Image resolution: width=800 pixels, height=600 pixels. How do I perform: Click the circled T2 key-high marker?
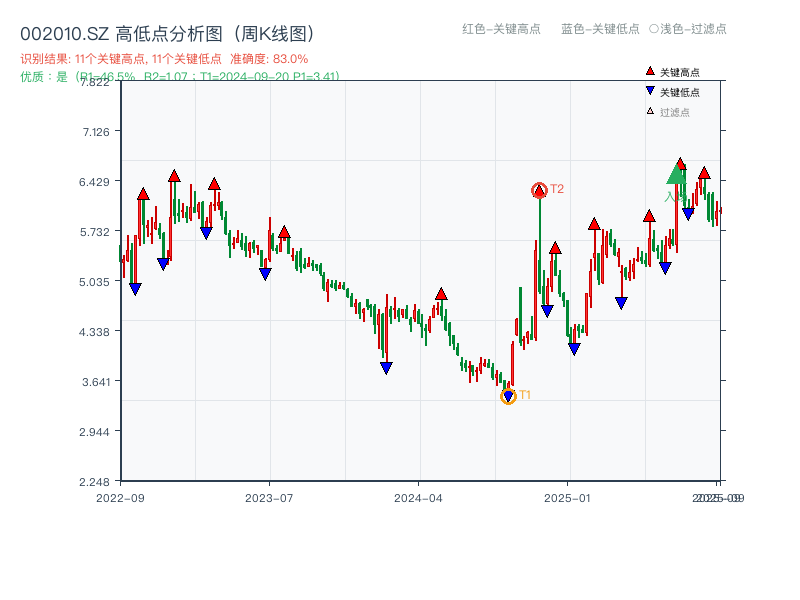click(538, 188)
